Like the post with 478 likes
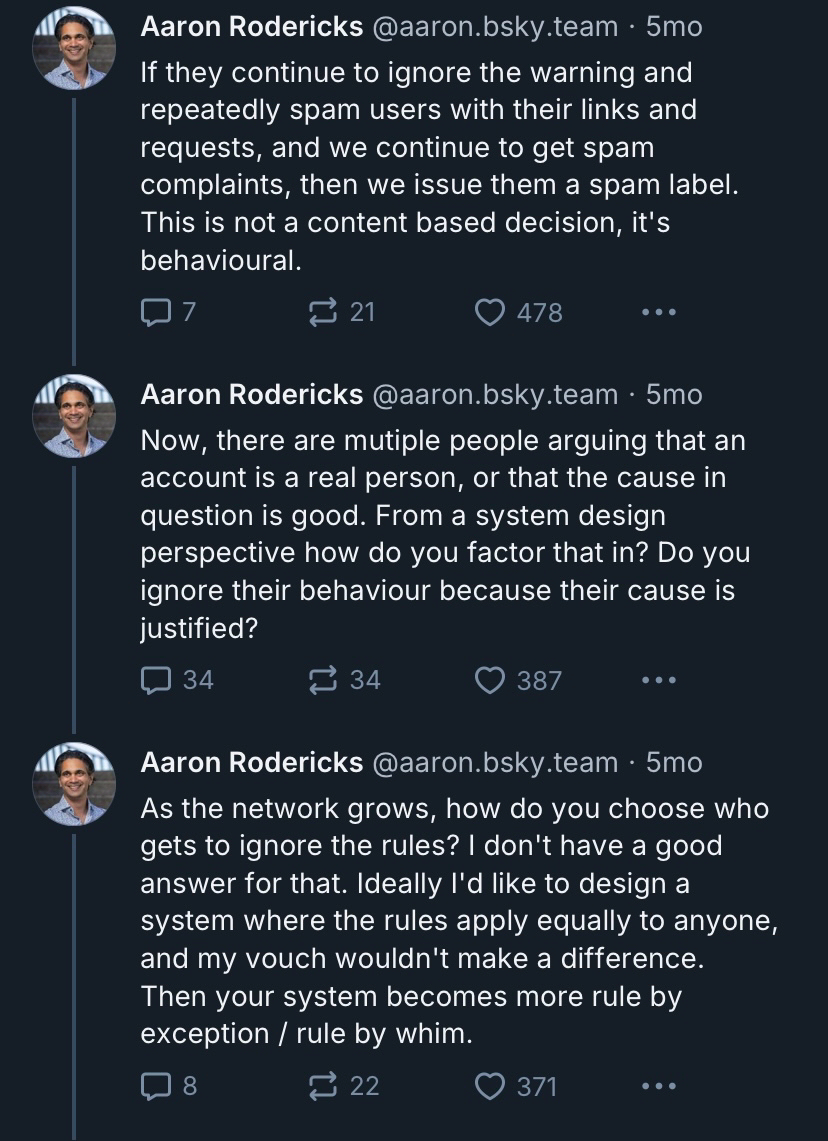Image resolution: width=828 pixels, height=1141 pixels. point(489,313)
